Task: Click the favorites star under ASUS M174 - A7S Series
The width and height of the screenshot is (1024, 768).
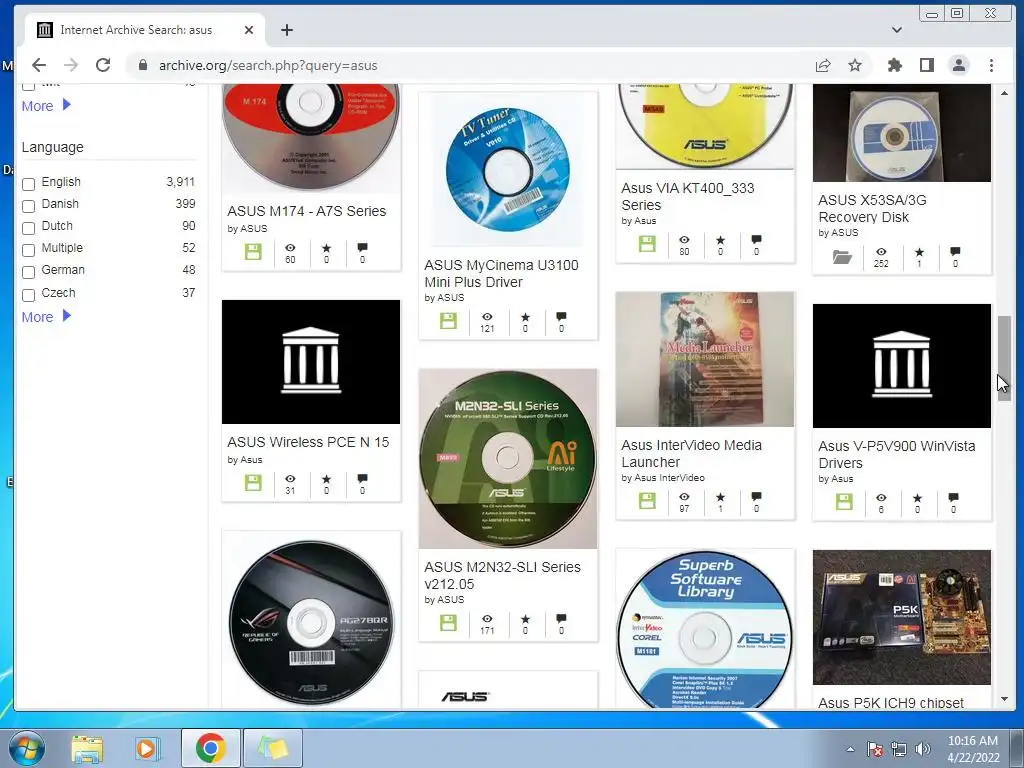Action: coord(327,248)
